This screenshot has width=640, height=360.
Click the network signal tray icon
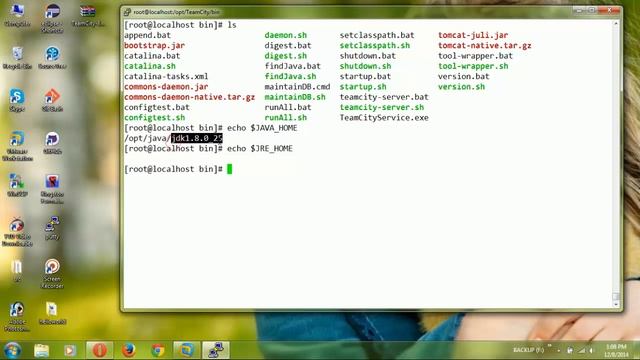(582, 350)
